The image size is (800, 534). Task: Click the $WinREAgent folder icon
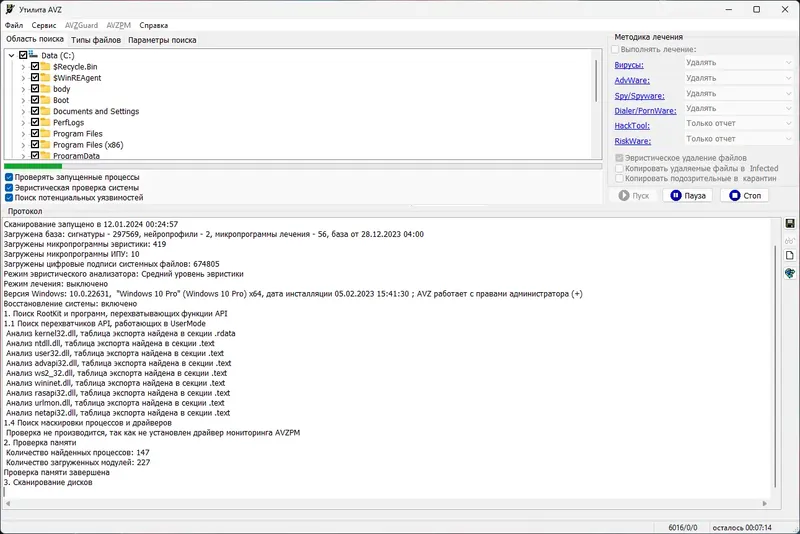click(45, 78)
